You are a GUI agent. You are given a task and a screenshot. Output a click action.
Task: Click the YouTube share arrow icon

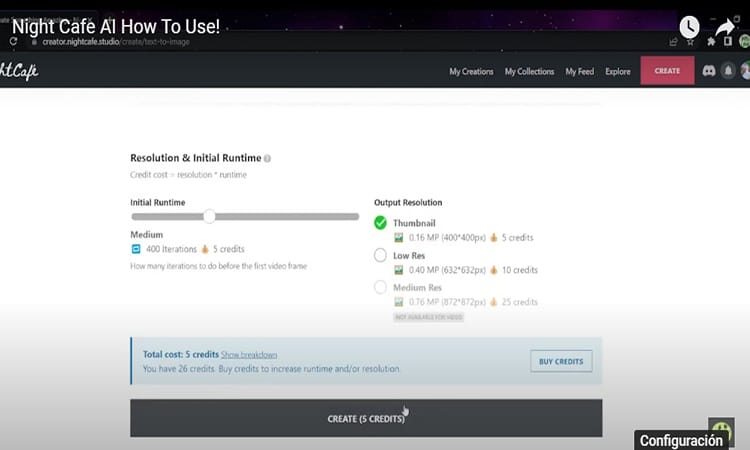(x=725, y=26)
